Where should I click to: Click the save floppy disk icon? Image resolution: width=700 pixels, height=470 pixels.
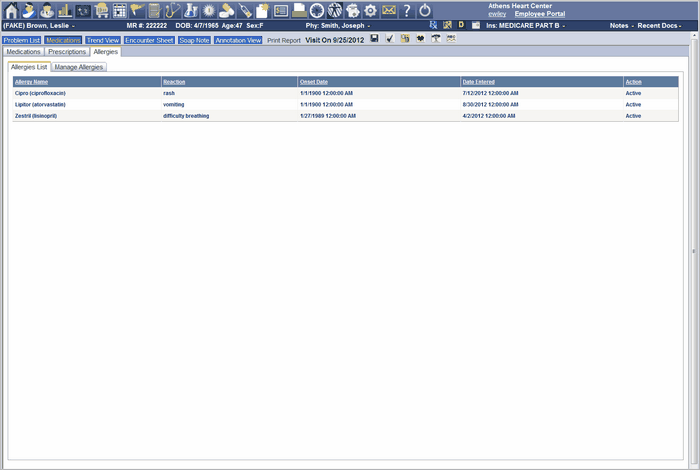tap(374, 39)
